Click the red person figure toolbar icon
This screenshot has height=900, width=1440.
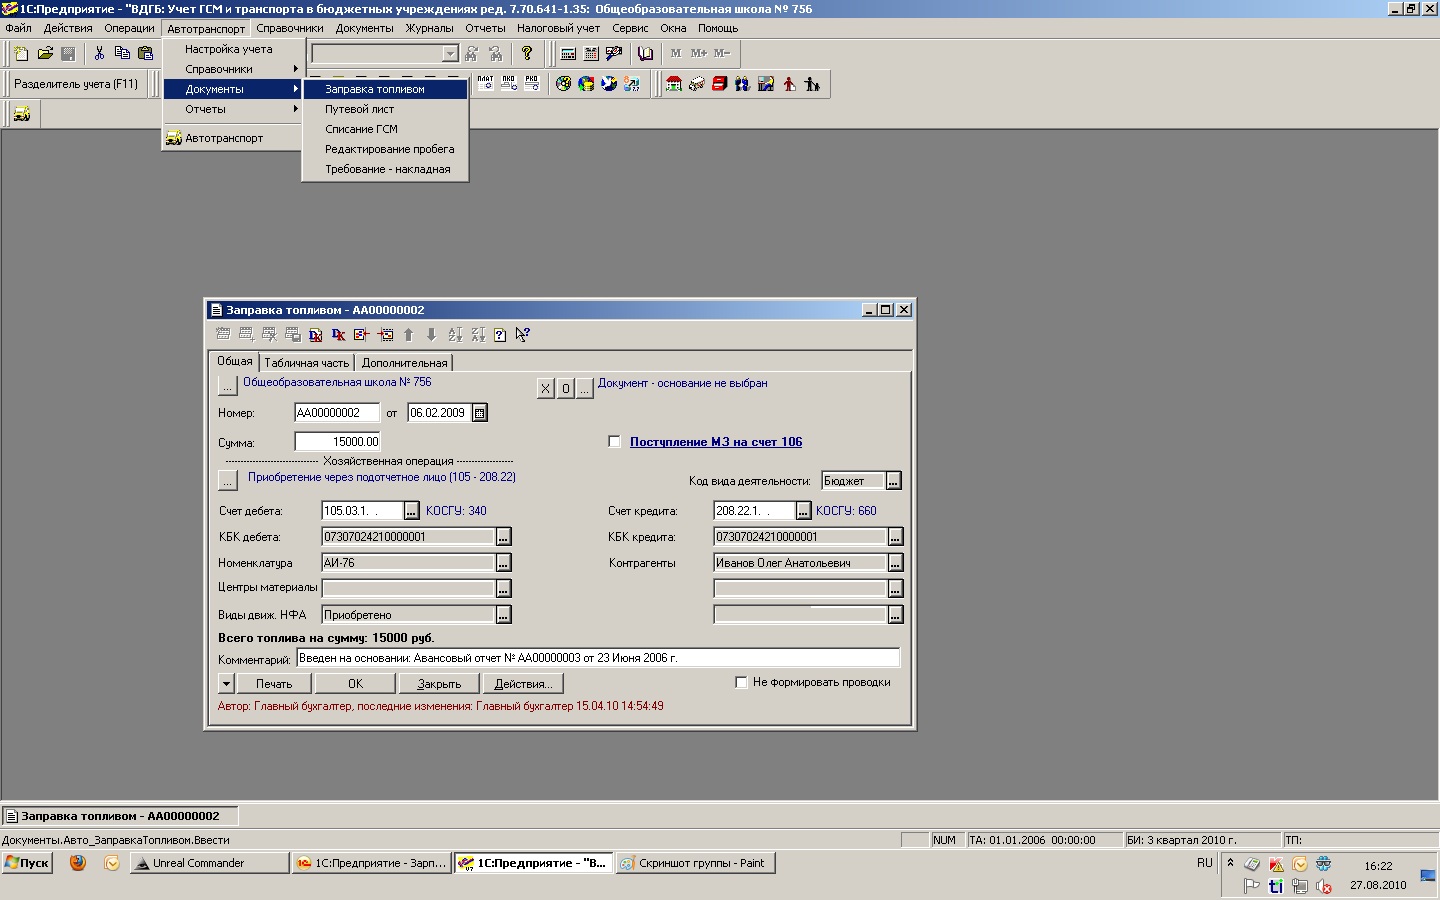coord(789,84)
